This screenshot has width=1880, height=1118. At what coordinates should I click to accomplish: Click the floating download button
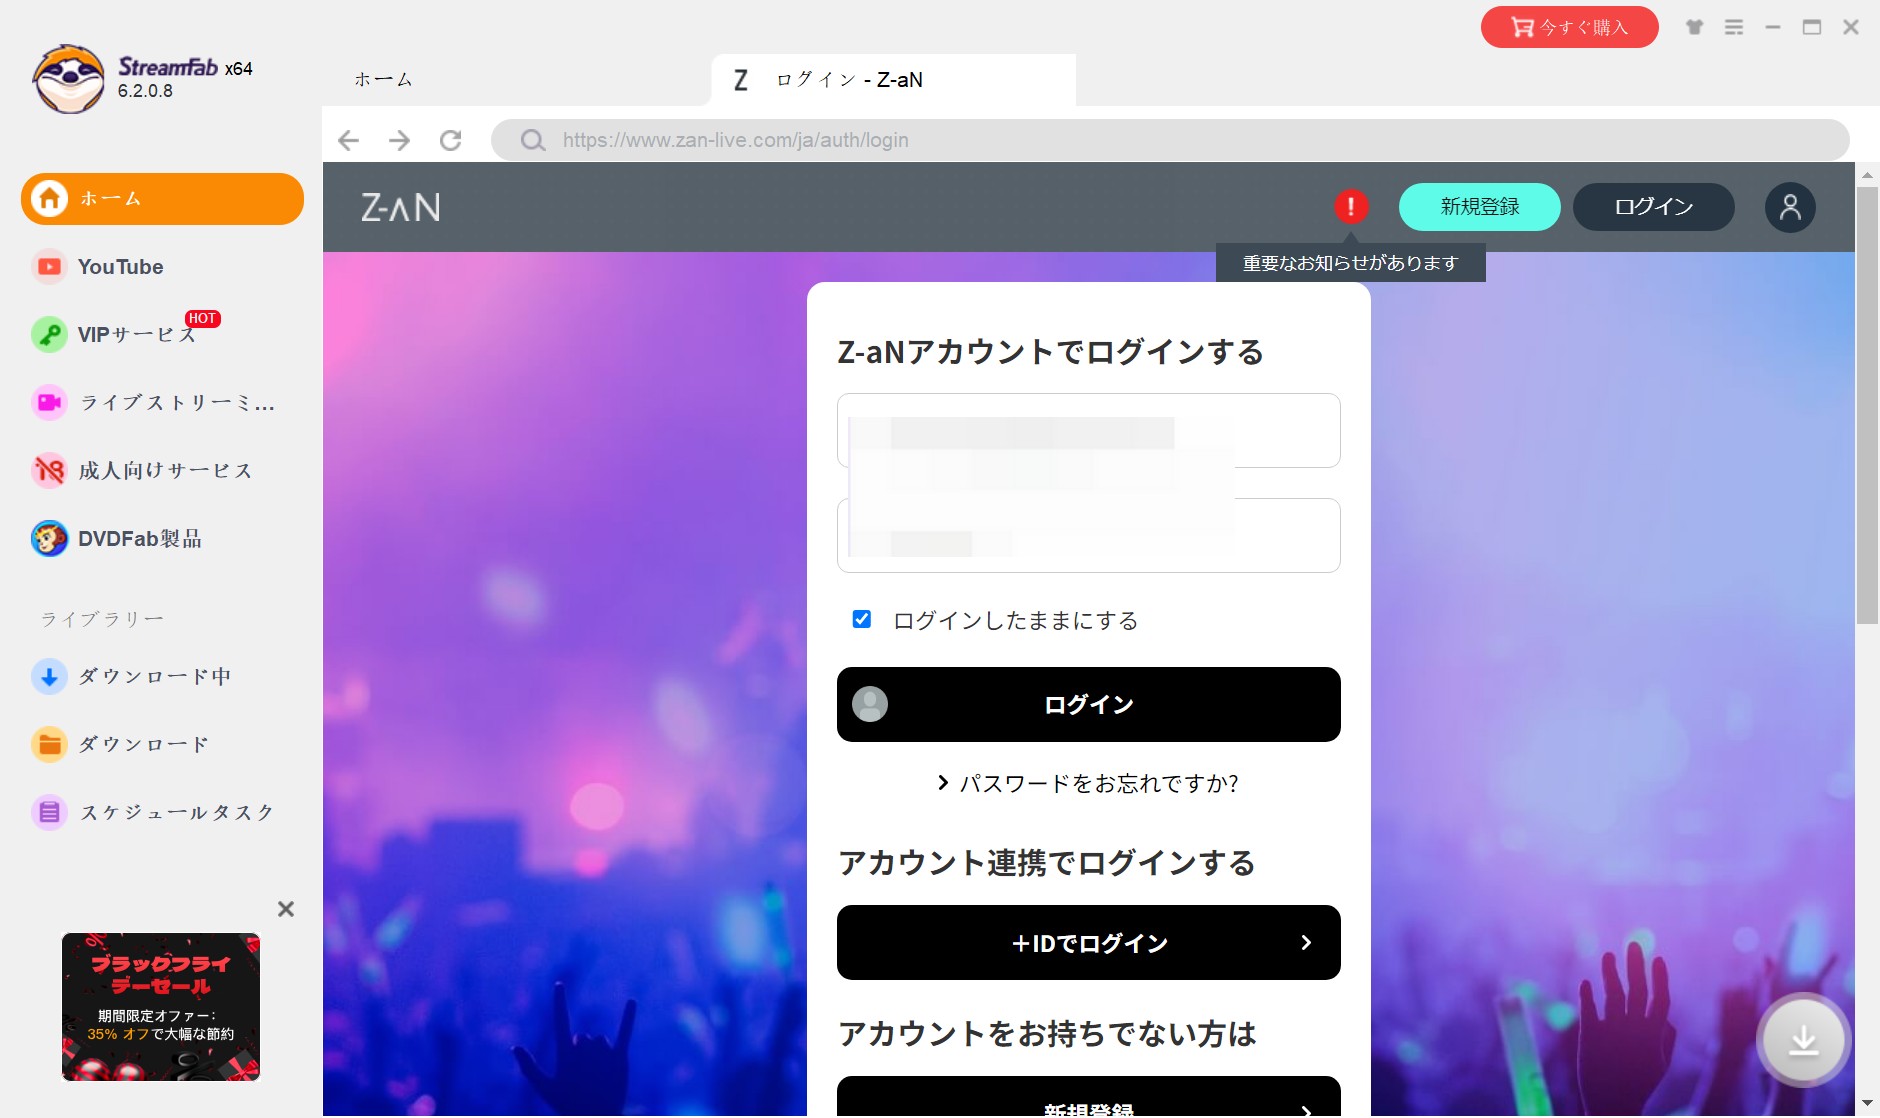tap(1803, 1041)
